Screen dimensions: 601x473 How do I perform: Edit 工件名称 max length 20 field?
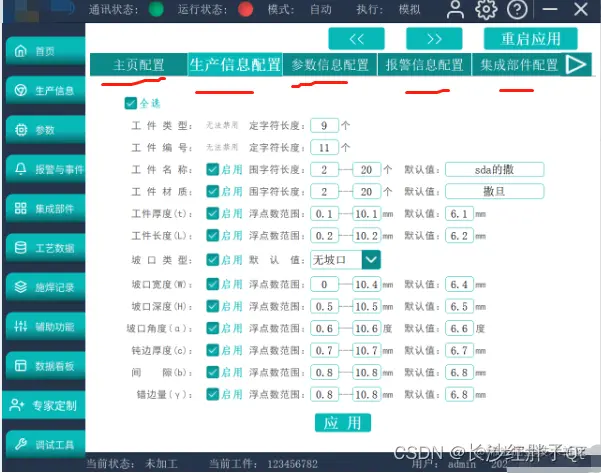[366, 169]
